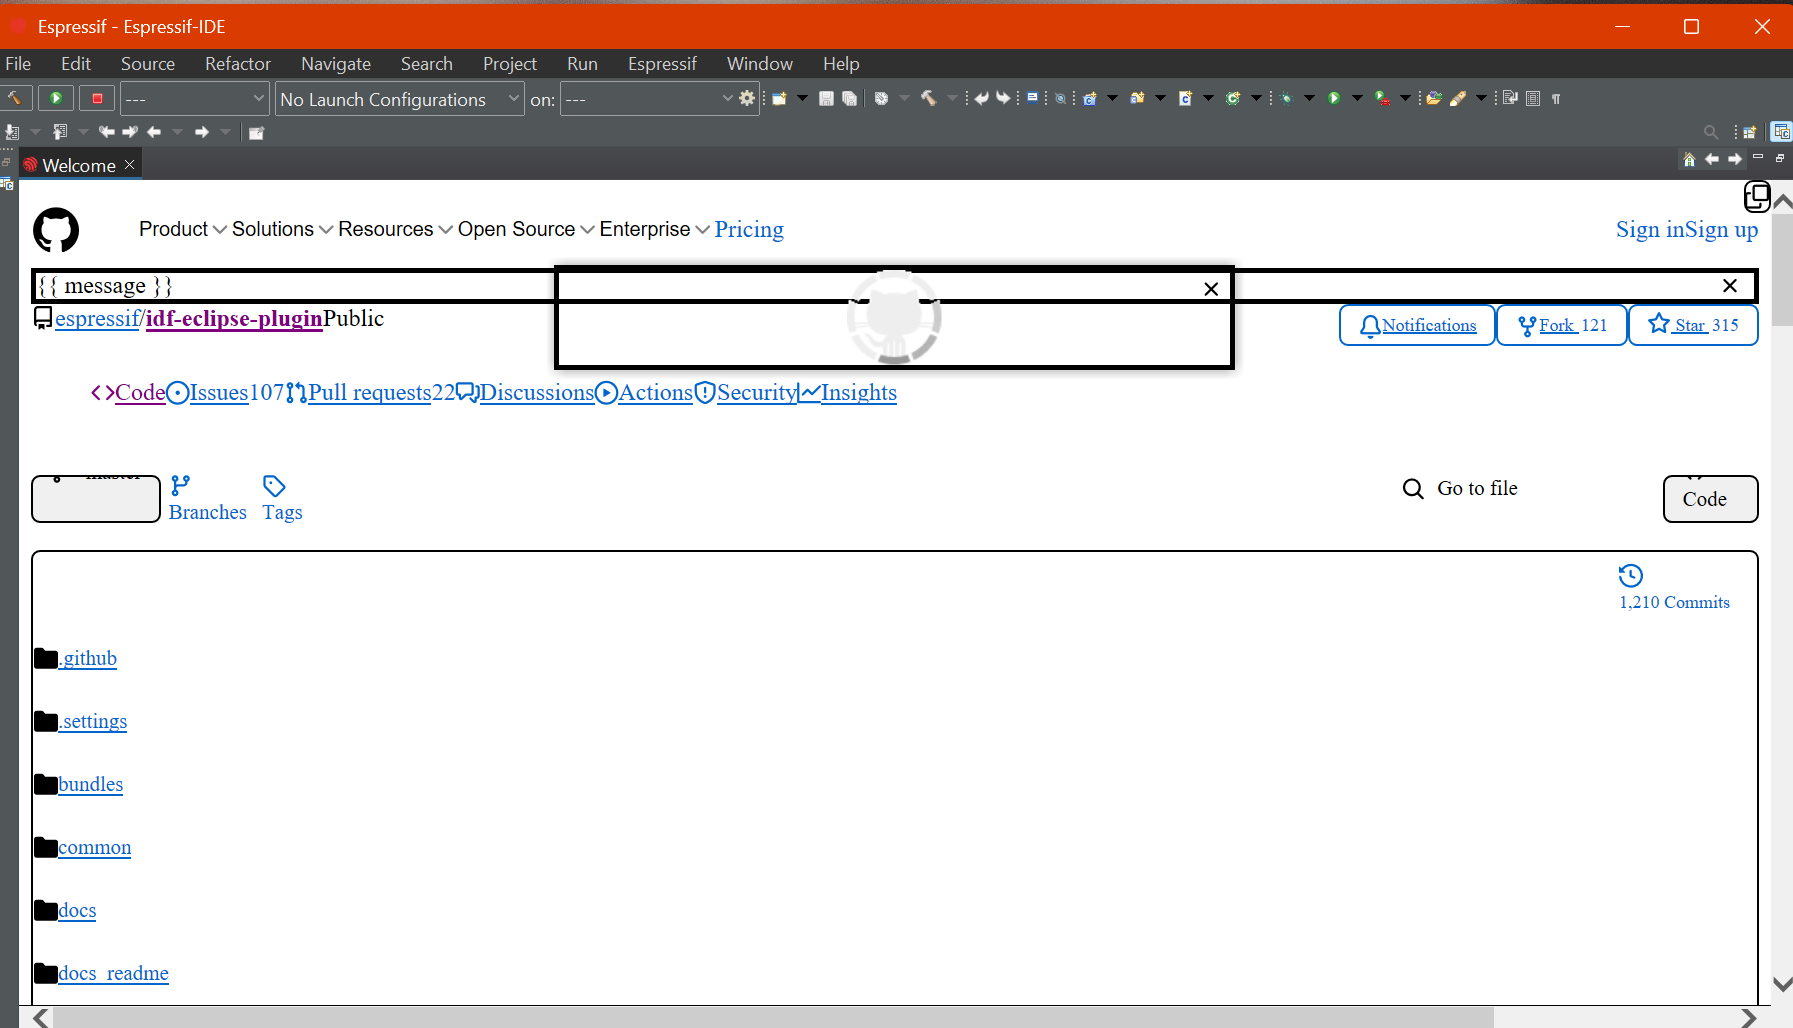
Task: Click the Welcome view Home icon
Action: (1689, 159)
